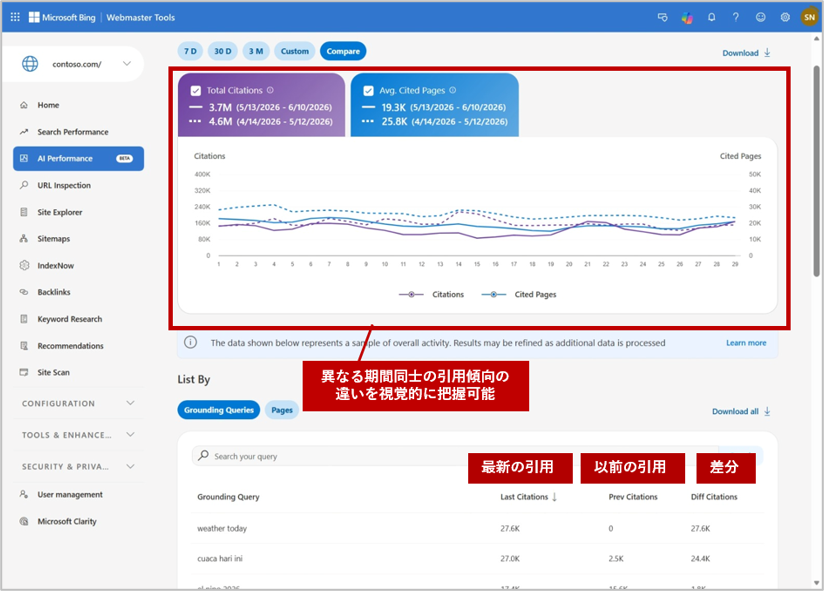Screen dimensions: 824x591
Task: Click the Microsoft Clarity icon
Action: pyautogui.click(x=24, y=521)
